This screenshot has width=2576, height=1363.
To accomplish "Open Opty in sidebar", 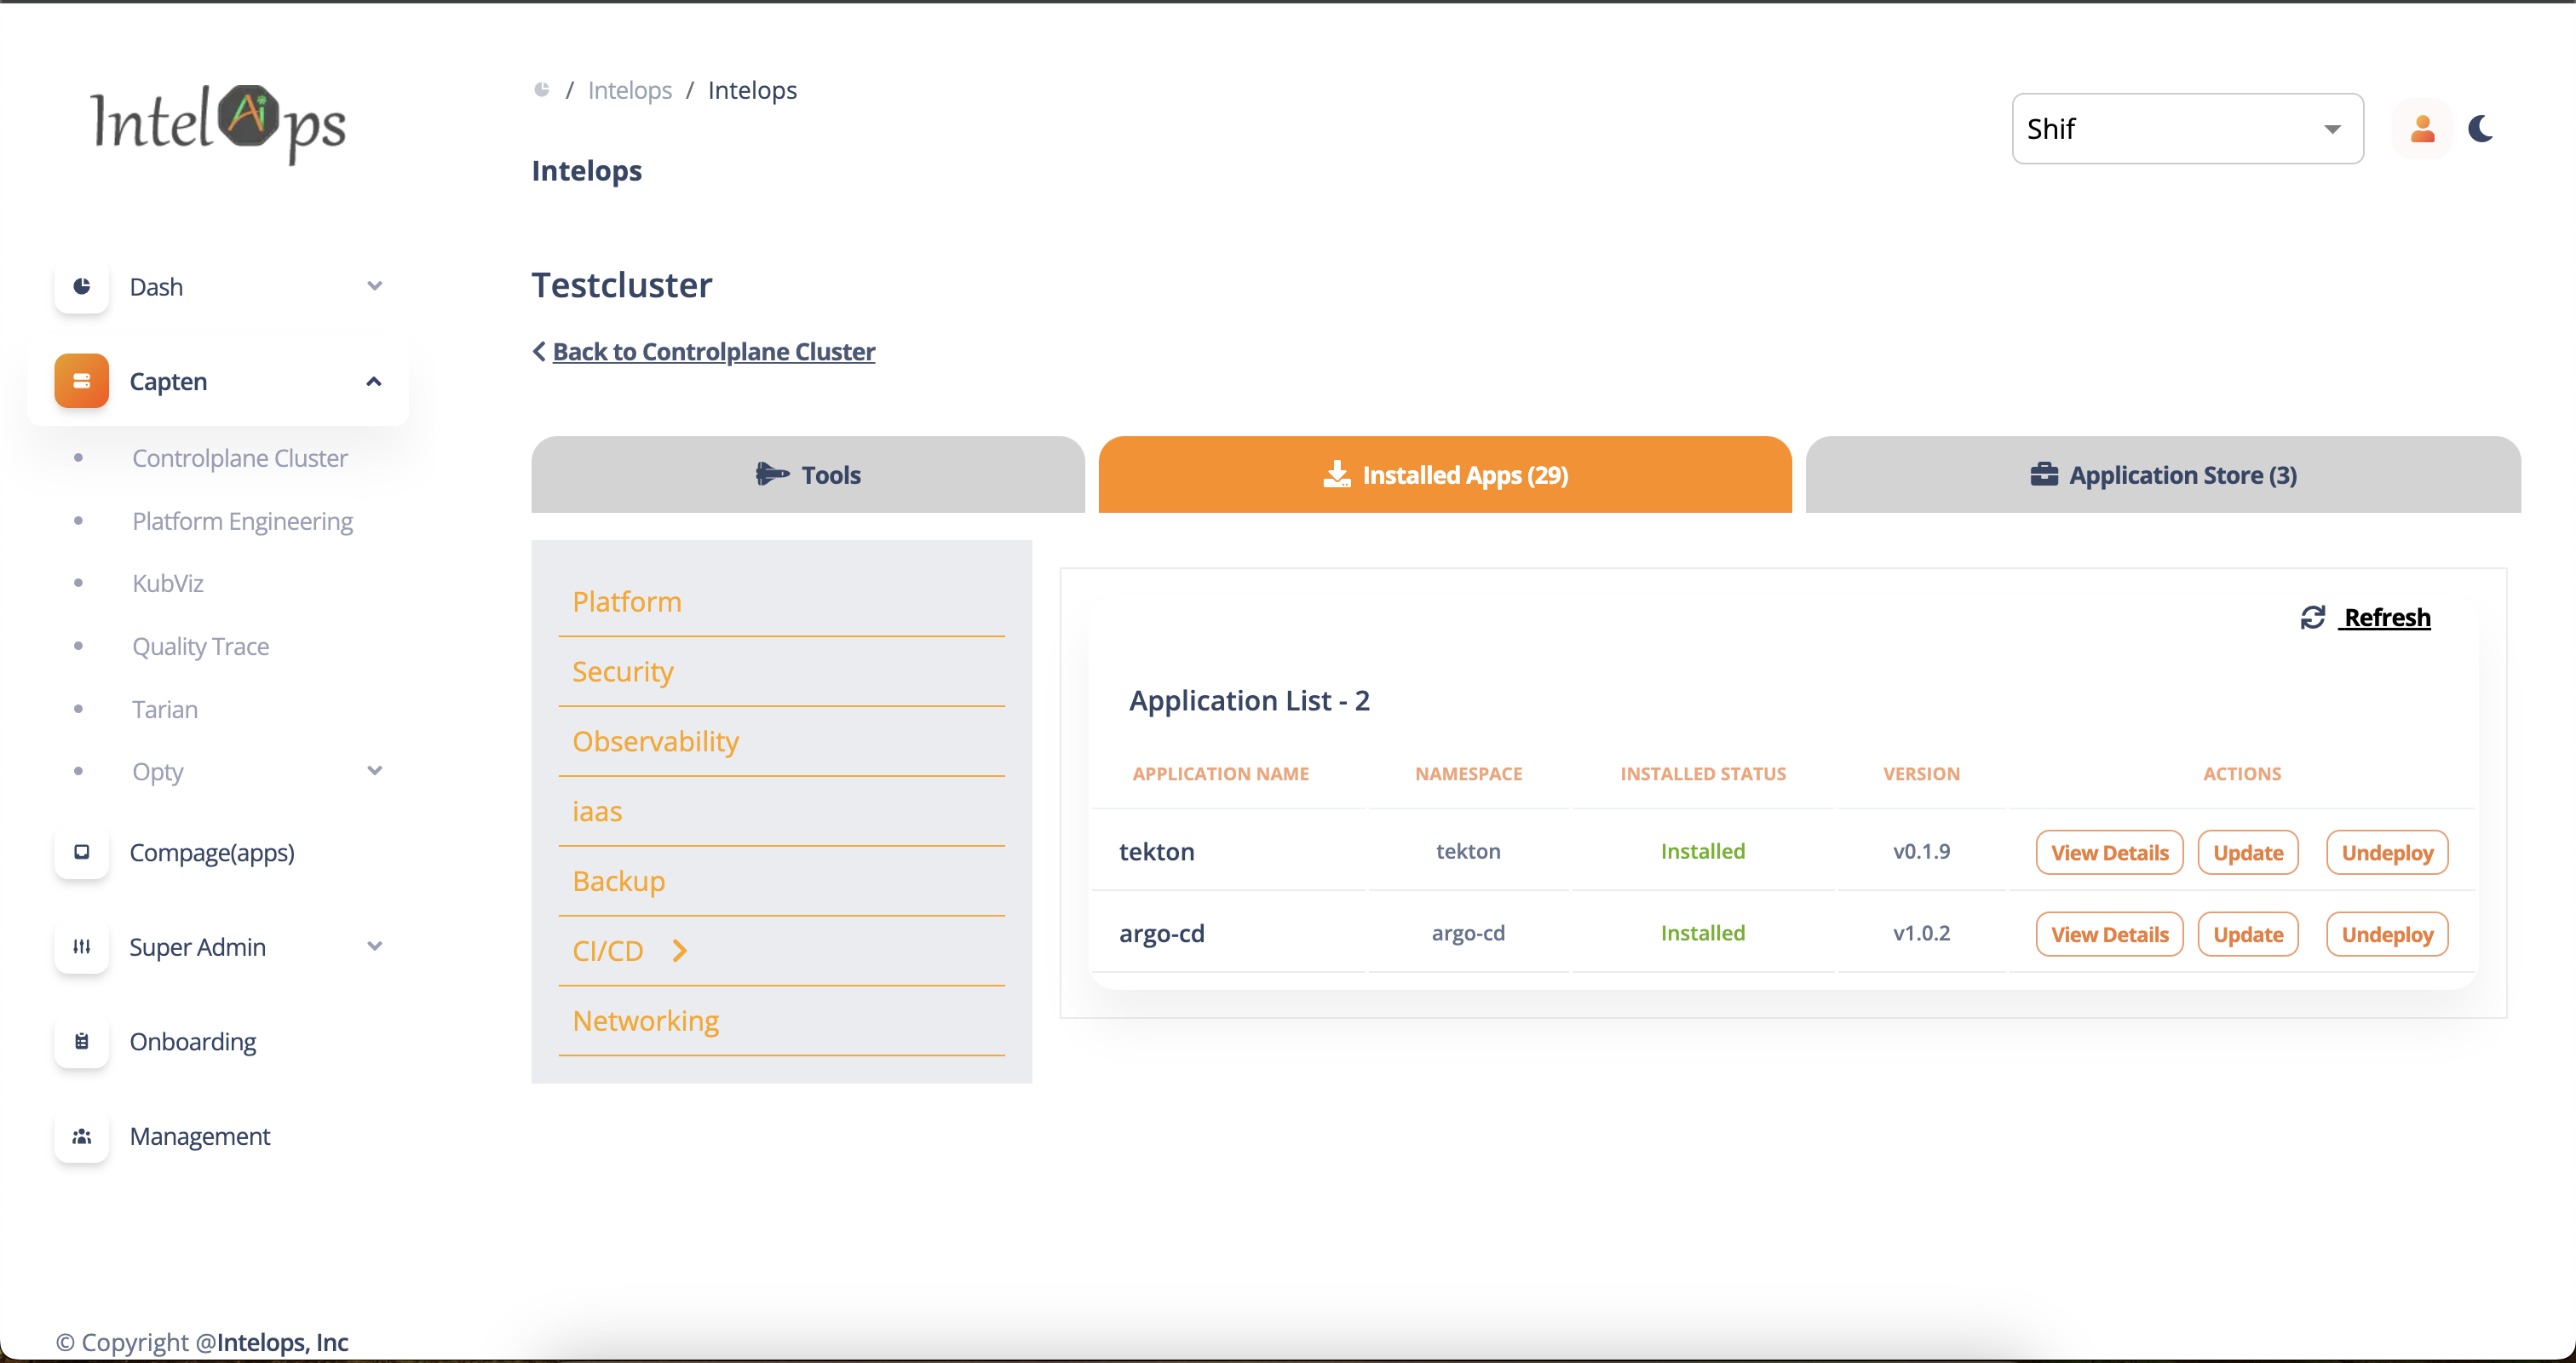I will (158, 771).
